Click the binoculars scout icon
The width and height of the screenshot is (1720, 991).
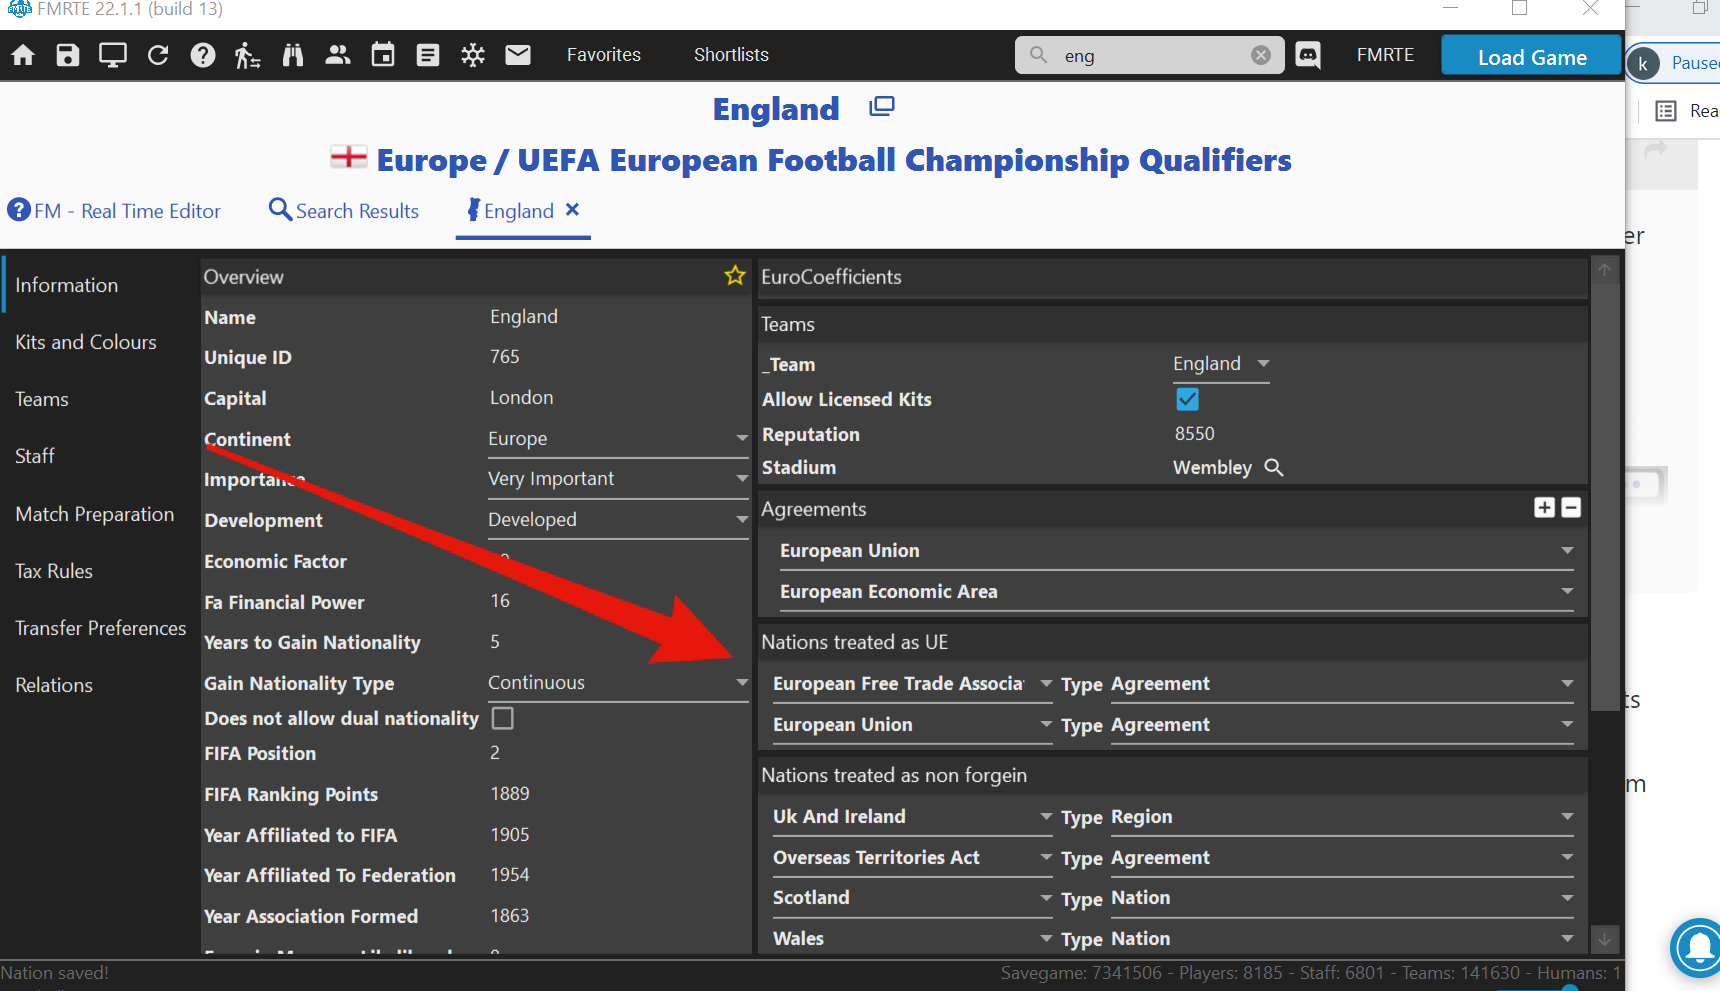tap(293, 55)
